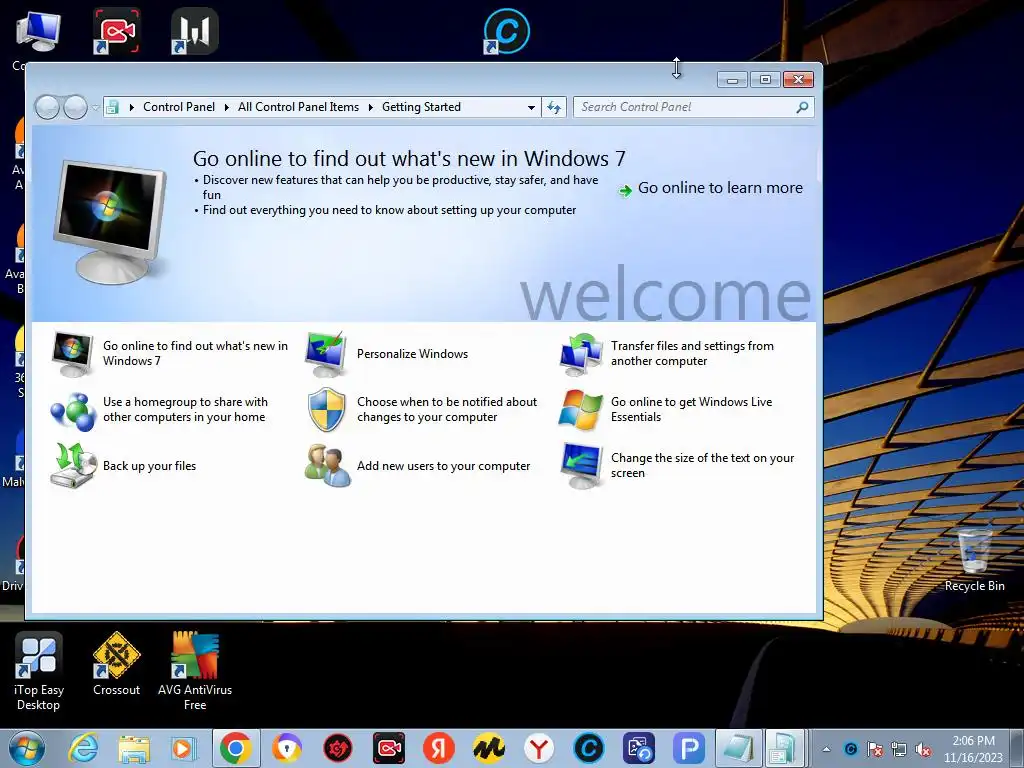The height and width of the screenshot is (768, 1024).
Task: Open the Recycle Bin on desktop
Action: click(x=974, y=560)
